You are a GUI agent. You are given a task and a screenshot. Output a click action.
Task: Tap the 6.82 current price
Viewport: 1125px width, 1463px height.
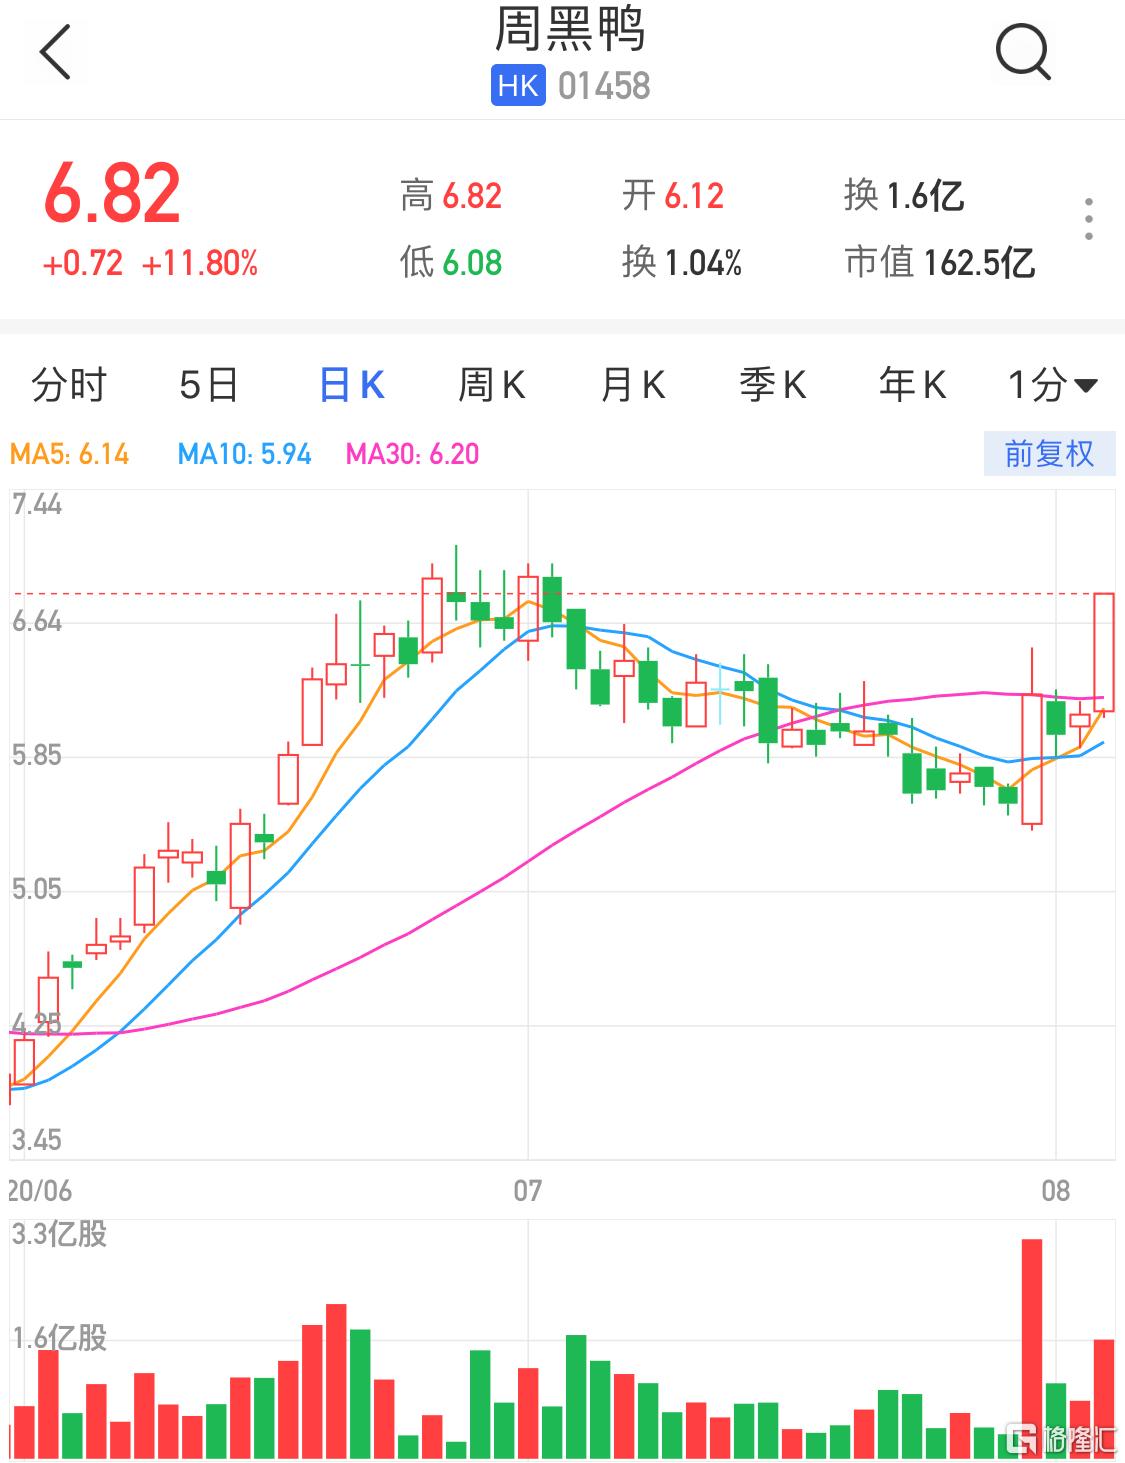point(112,194)
